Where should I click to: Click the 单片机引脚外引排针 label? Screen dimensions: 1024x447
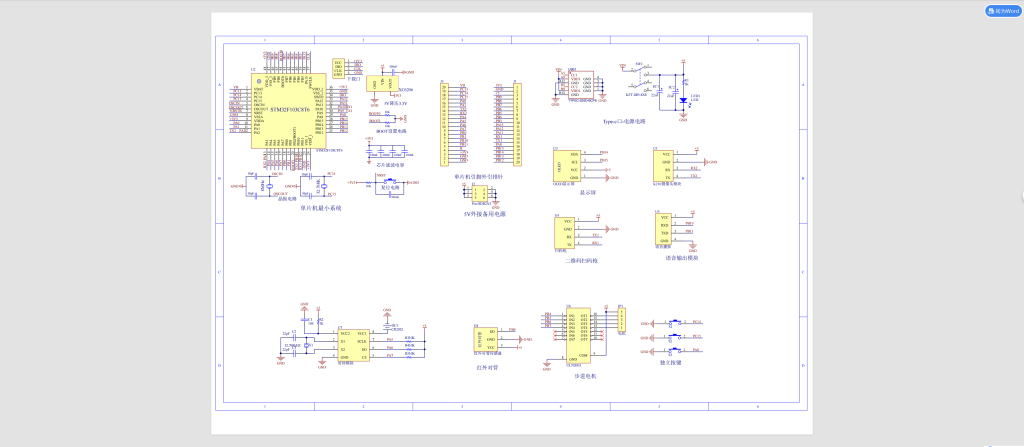coord(480,176)
